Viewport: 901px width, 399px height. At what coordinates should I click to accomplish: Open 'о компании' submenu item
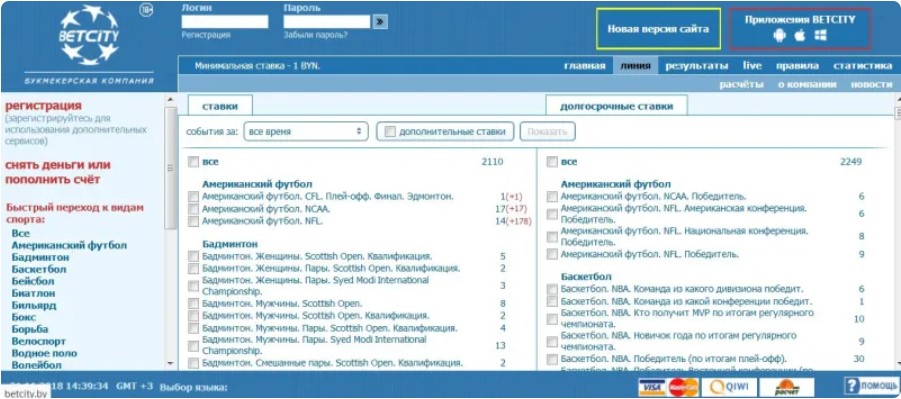click(x=807, y=85)
